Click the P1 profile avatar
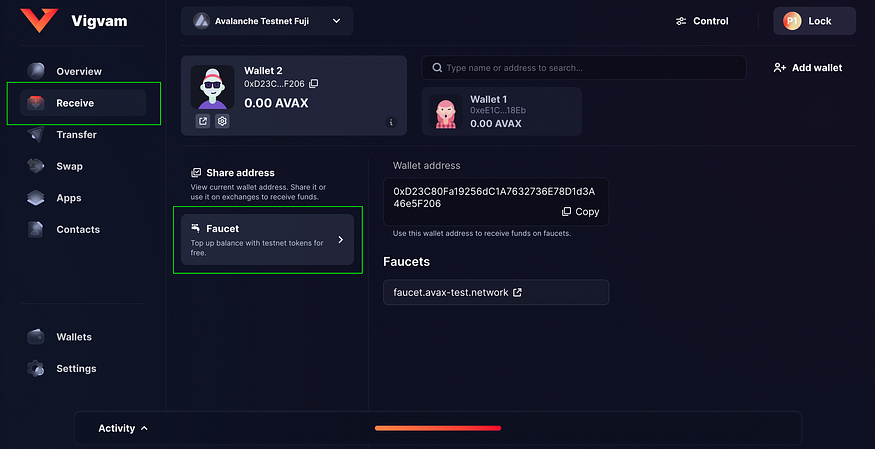The image size is (875, 449). point(792,21)
